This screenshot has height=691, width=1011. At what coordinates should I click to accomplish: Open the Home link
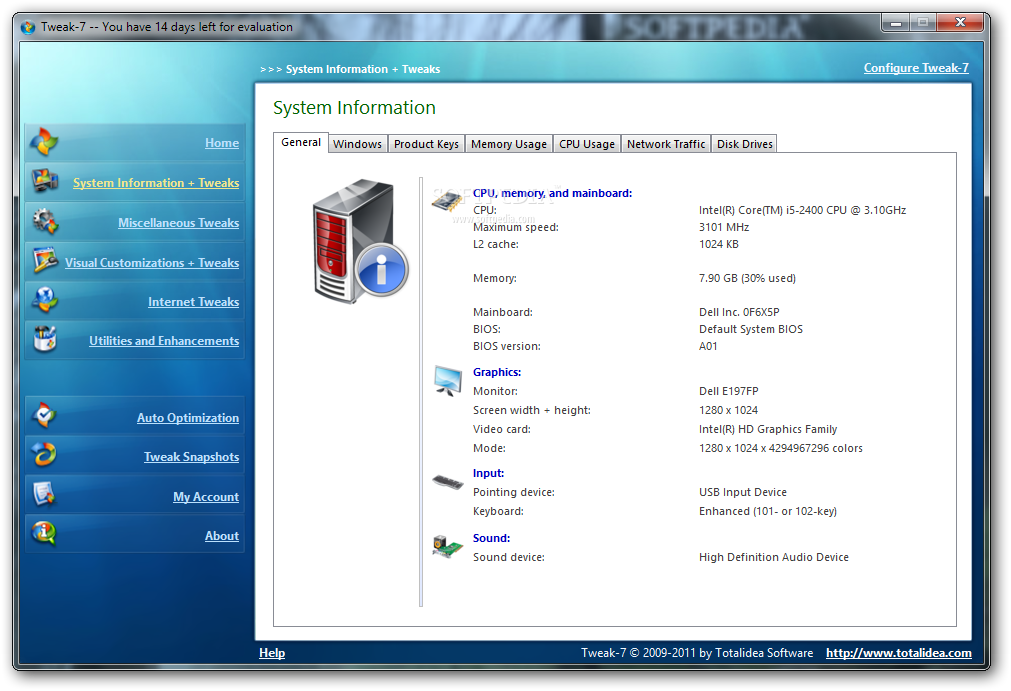[x=222, y=143]
